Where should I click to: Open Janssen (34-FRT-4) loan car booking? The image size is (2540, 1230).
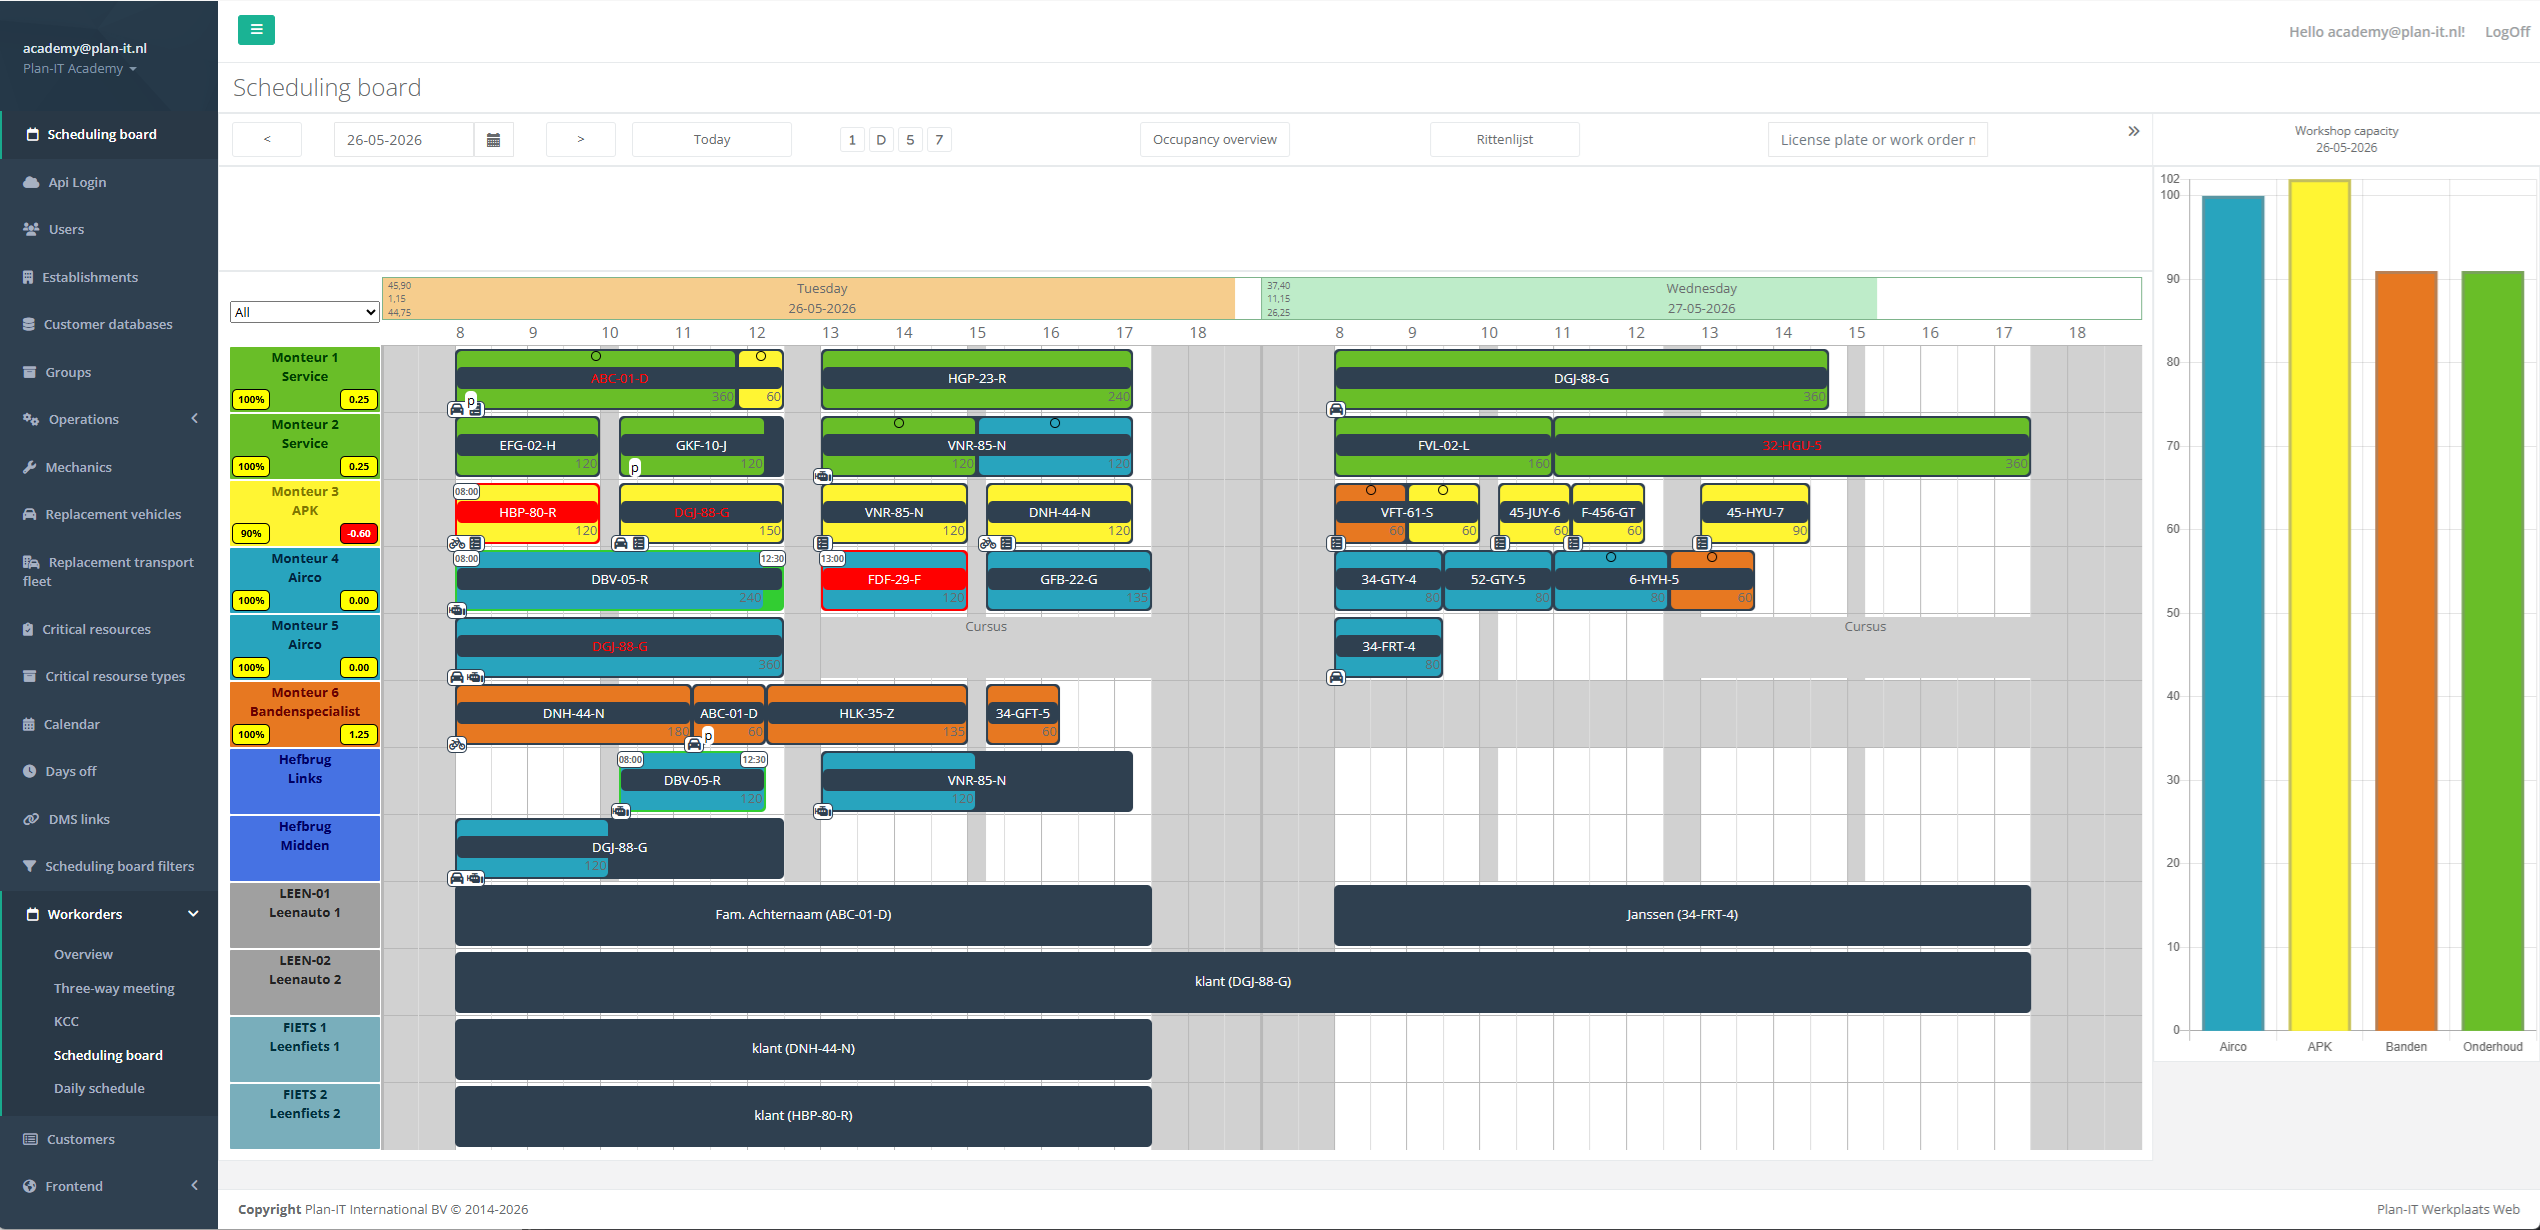(x=1682, y=915)
